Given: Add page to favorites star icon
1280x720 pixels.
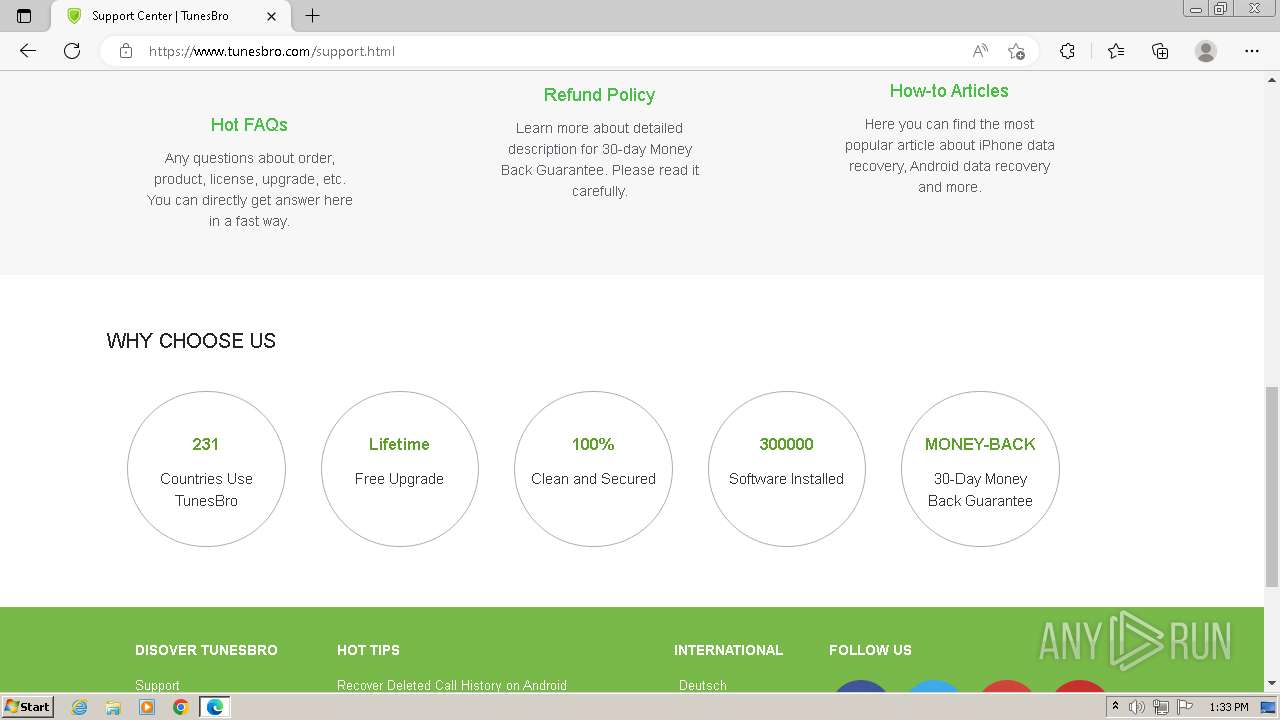Looking at the screenshot, I should (1017, 51).
